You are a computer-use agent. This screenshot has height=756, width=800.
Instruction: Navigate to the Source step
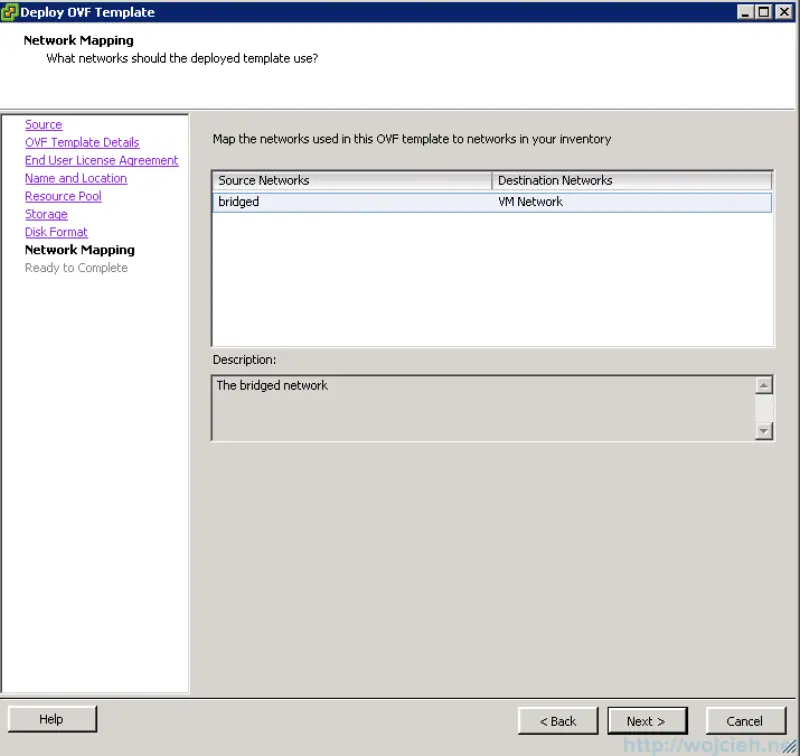(43, 124)
